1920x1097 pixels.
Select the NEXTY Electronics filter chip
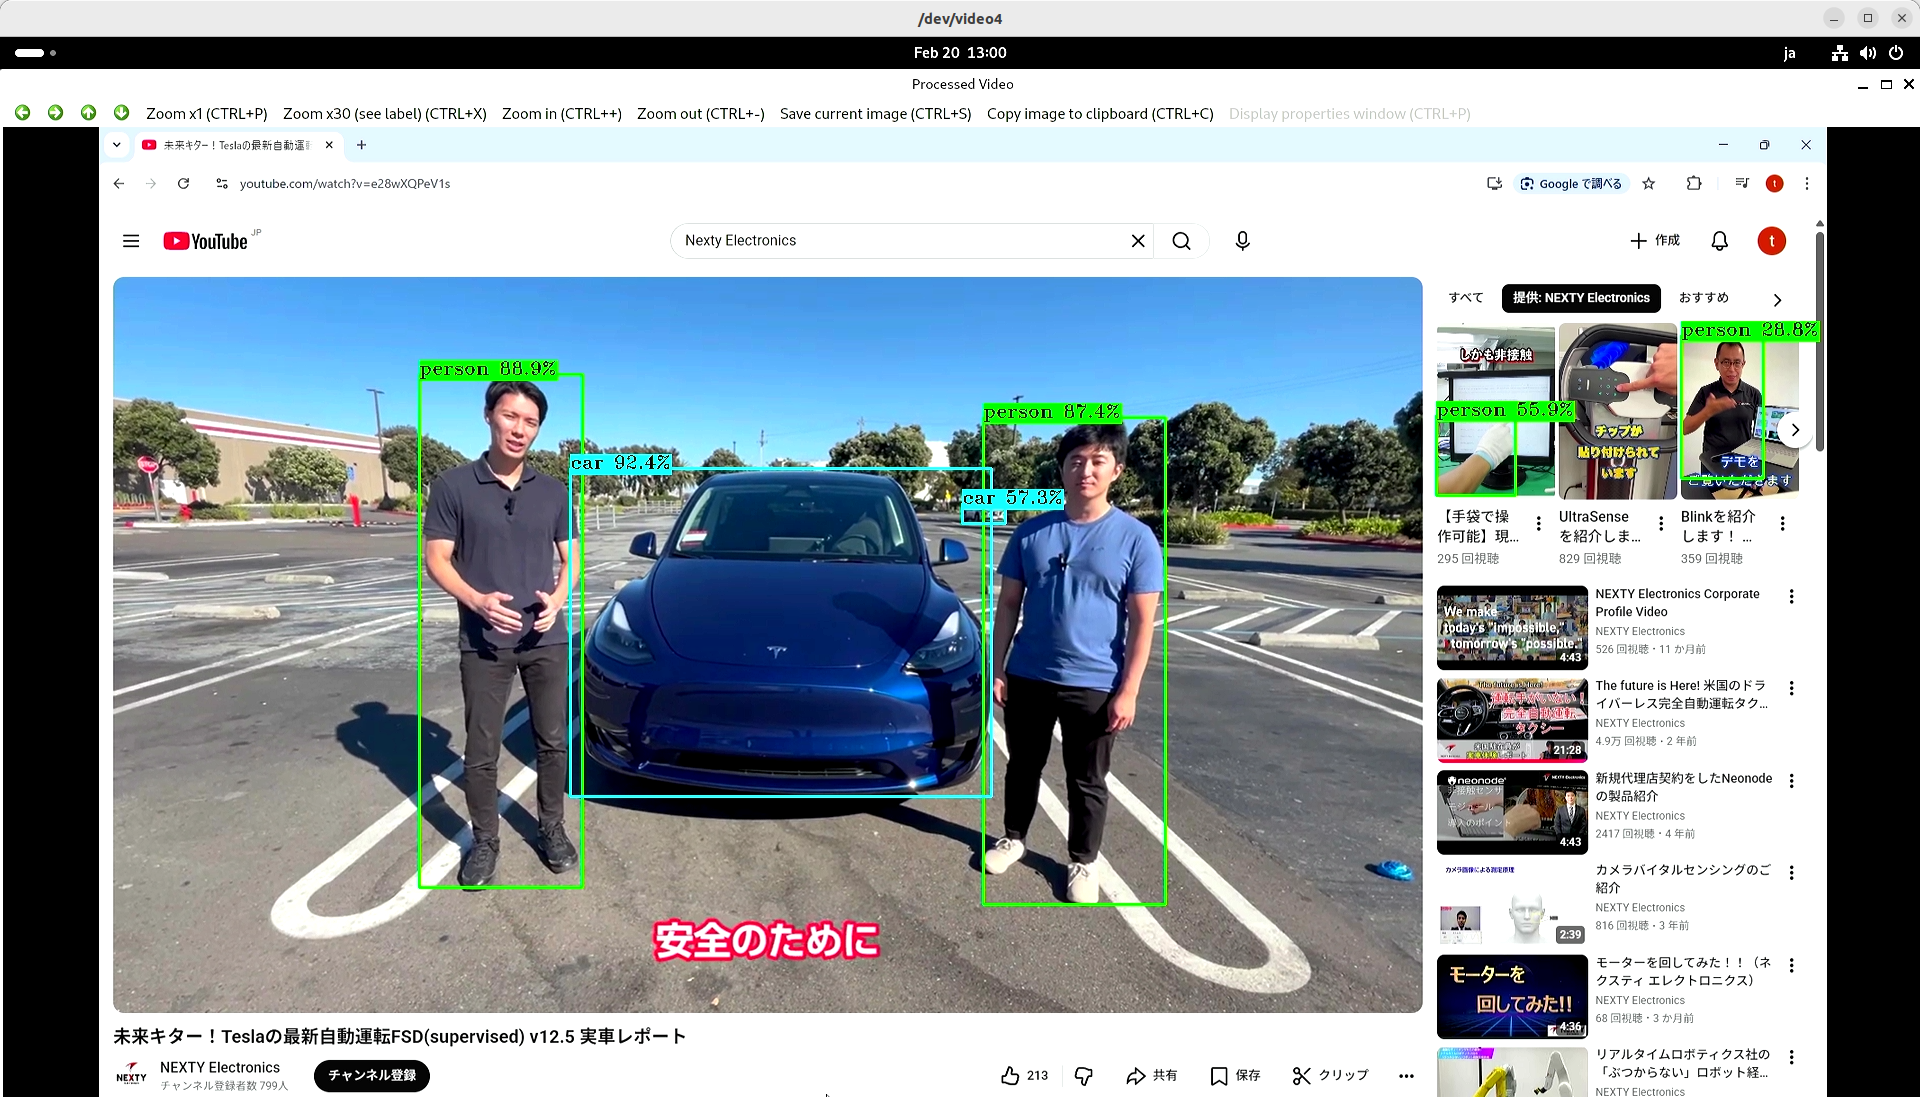[1580, 298]
